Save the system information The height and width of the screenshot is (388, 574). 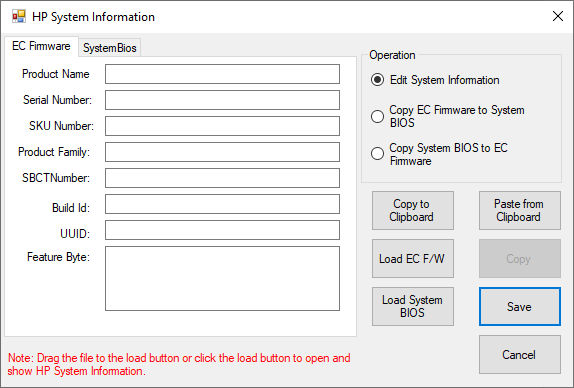click(519, 306)
